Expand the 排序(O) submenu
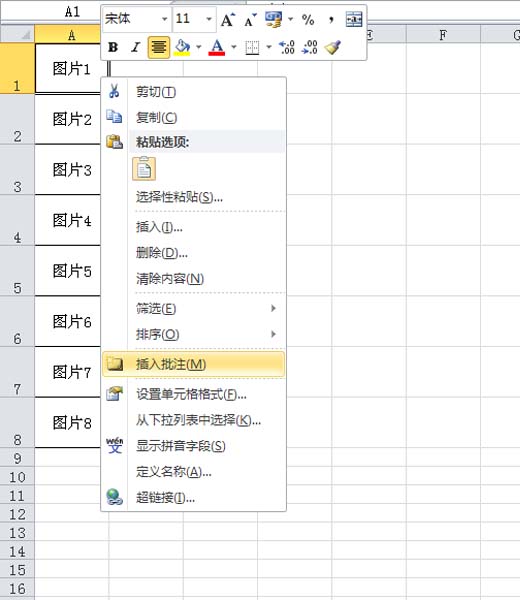This screenshot has width=520, height=600. (x=194, y=334)
